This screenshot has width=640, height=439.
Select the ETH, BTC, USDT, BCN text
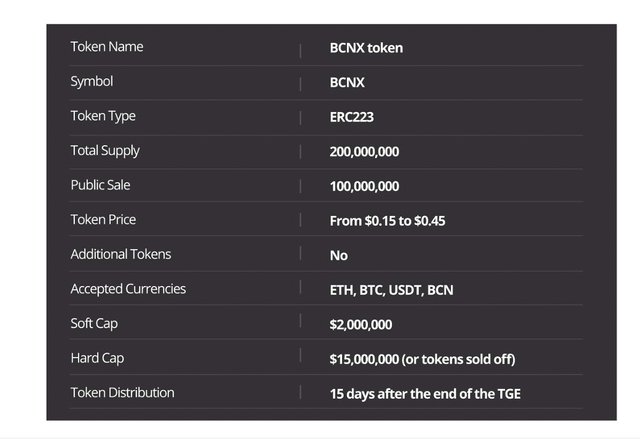[x=392, y=290]
